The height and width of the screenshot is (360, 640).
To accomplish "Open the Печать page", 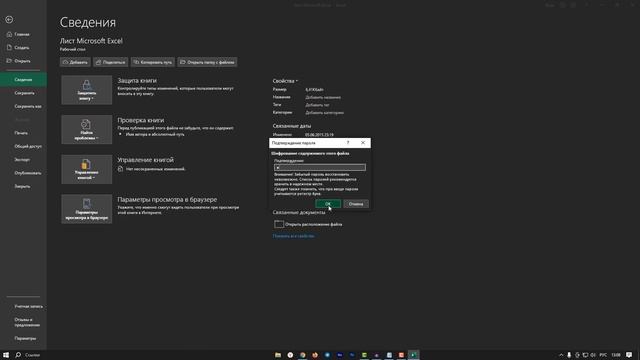I will [21, 133].
